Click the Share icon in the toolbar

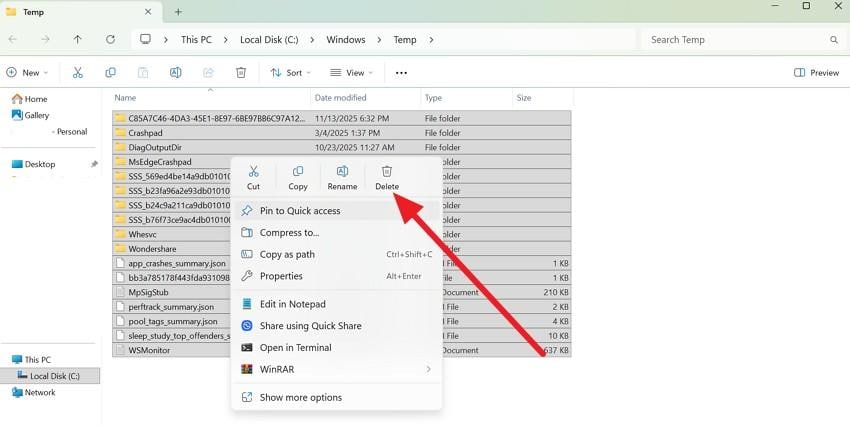coord(208,73)
